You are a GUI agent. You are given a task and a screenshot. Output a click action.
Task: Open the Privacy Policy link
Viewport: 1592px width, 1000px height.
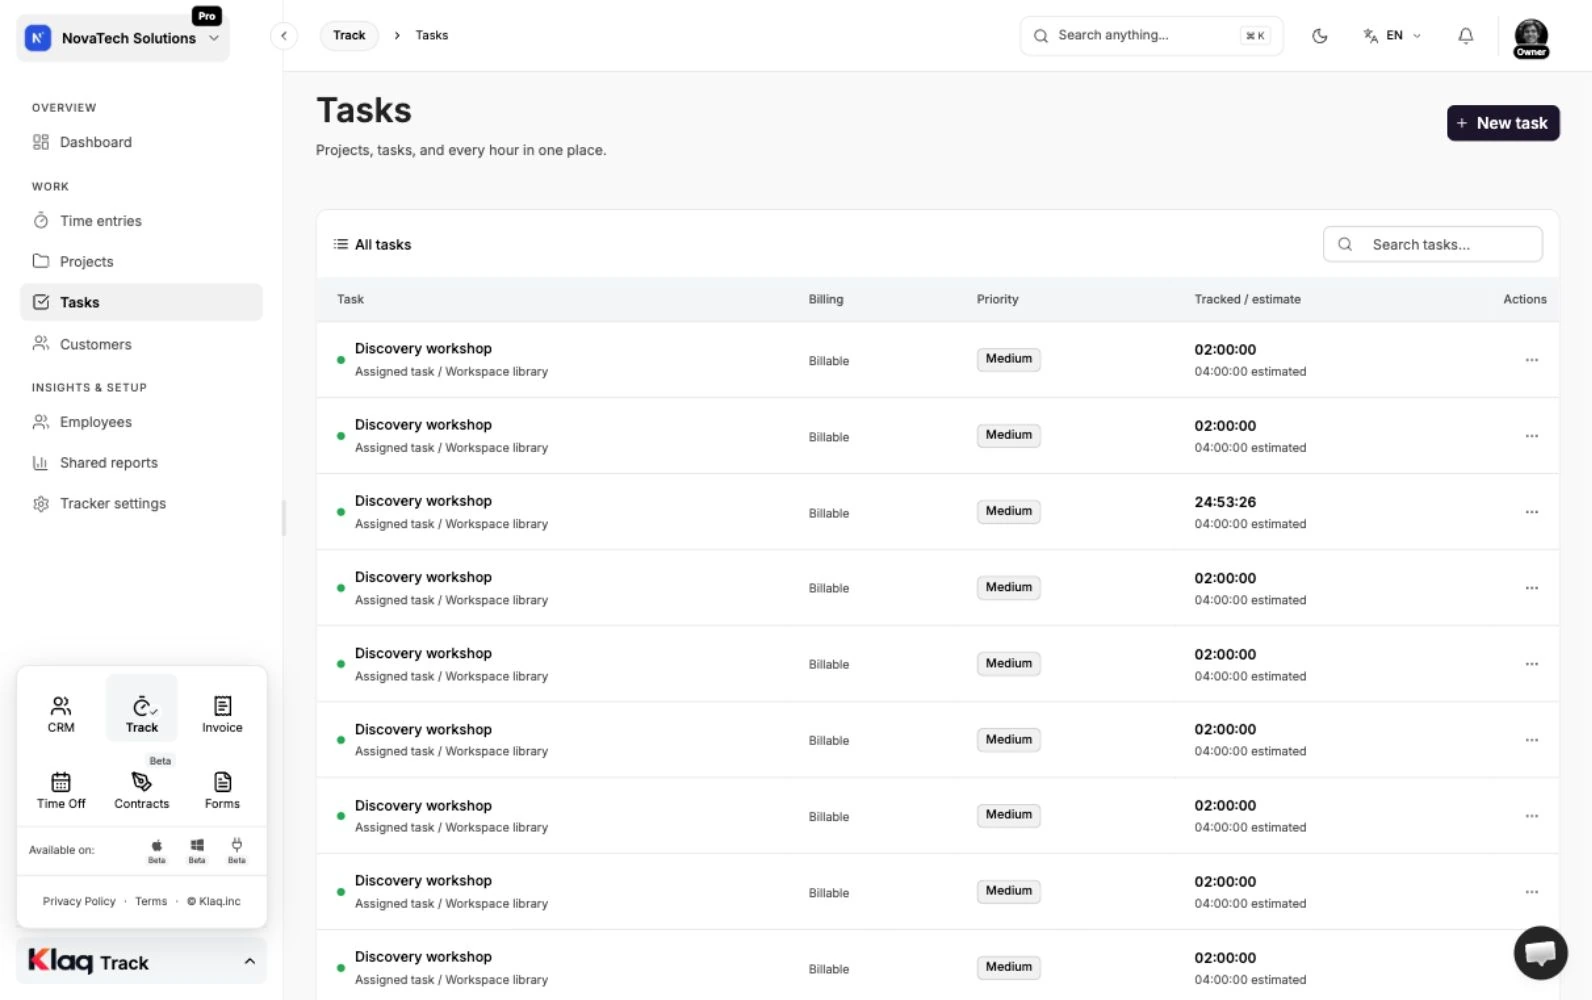(x=79, y=902)
